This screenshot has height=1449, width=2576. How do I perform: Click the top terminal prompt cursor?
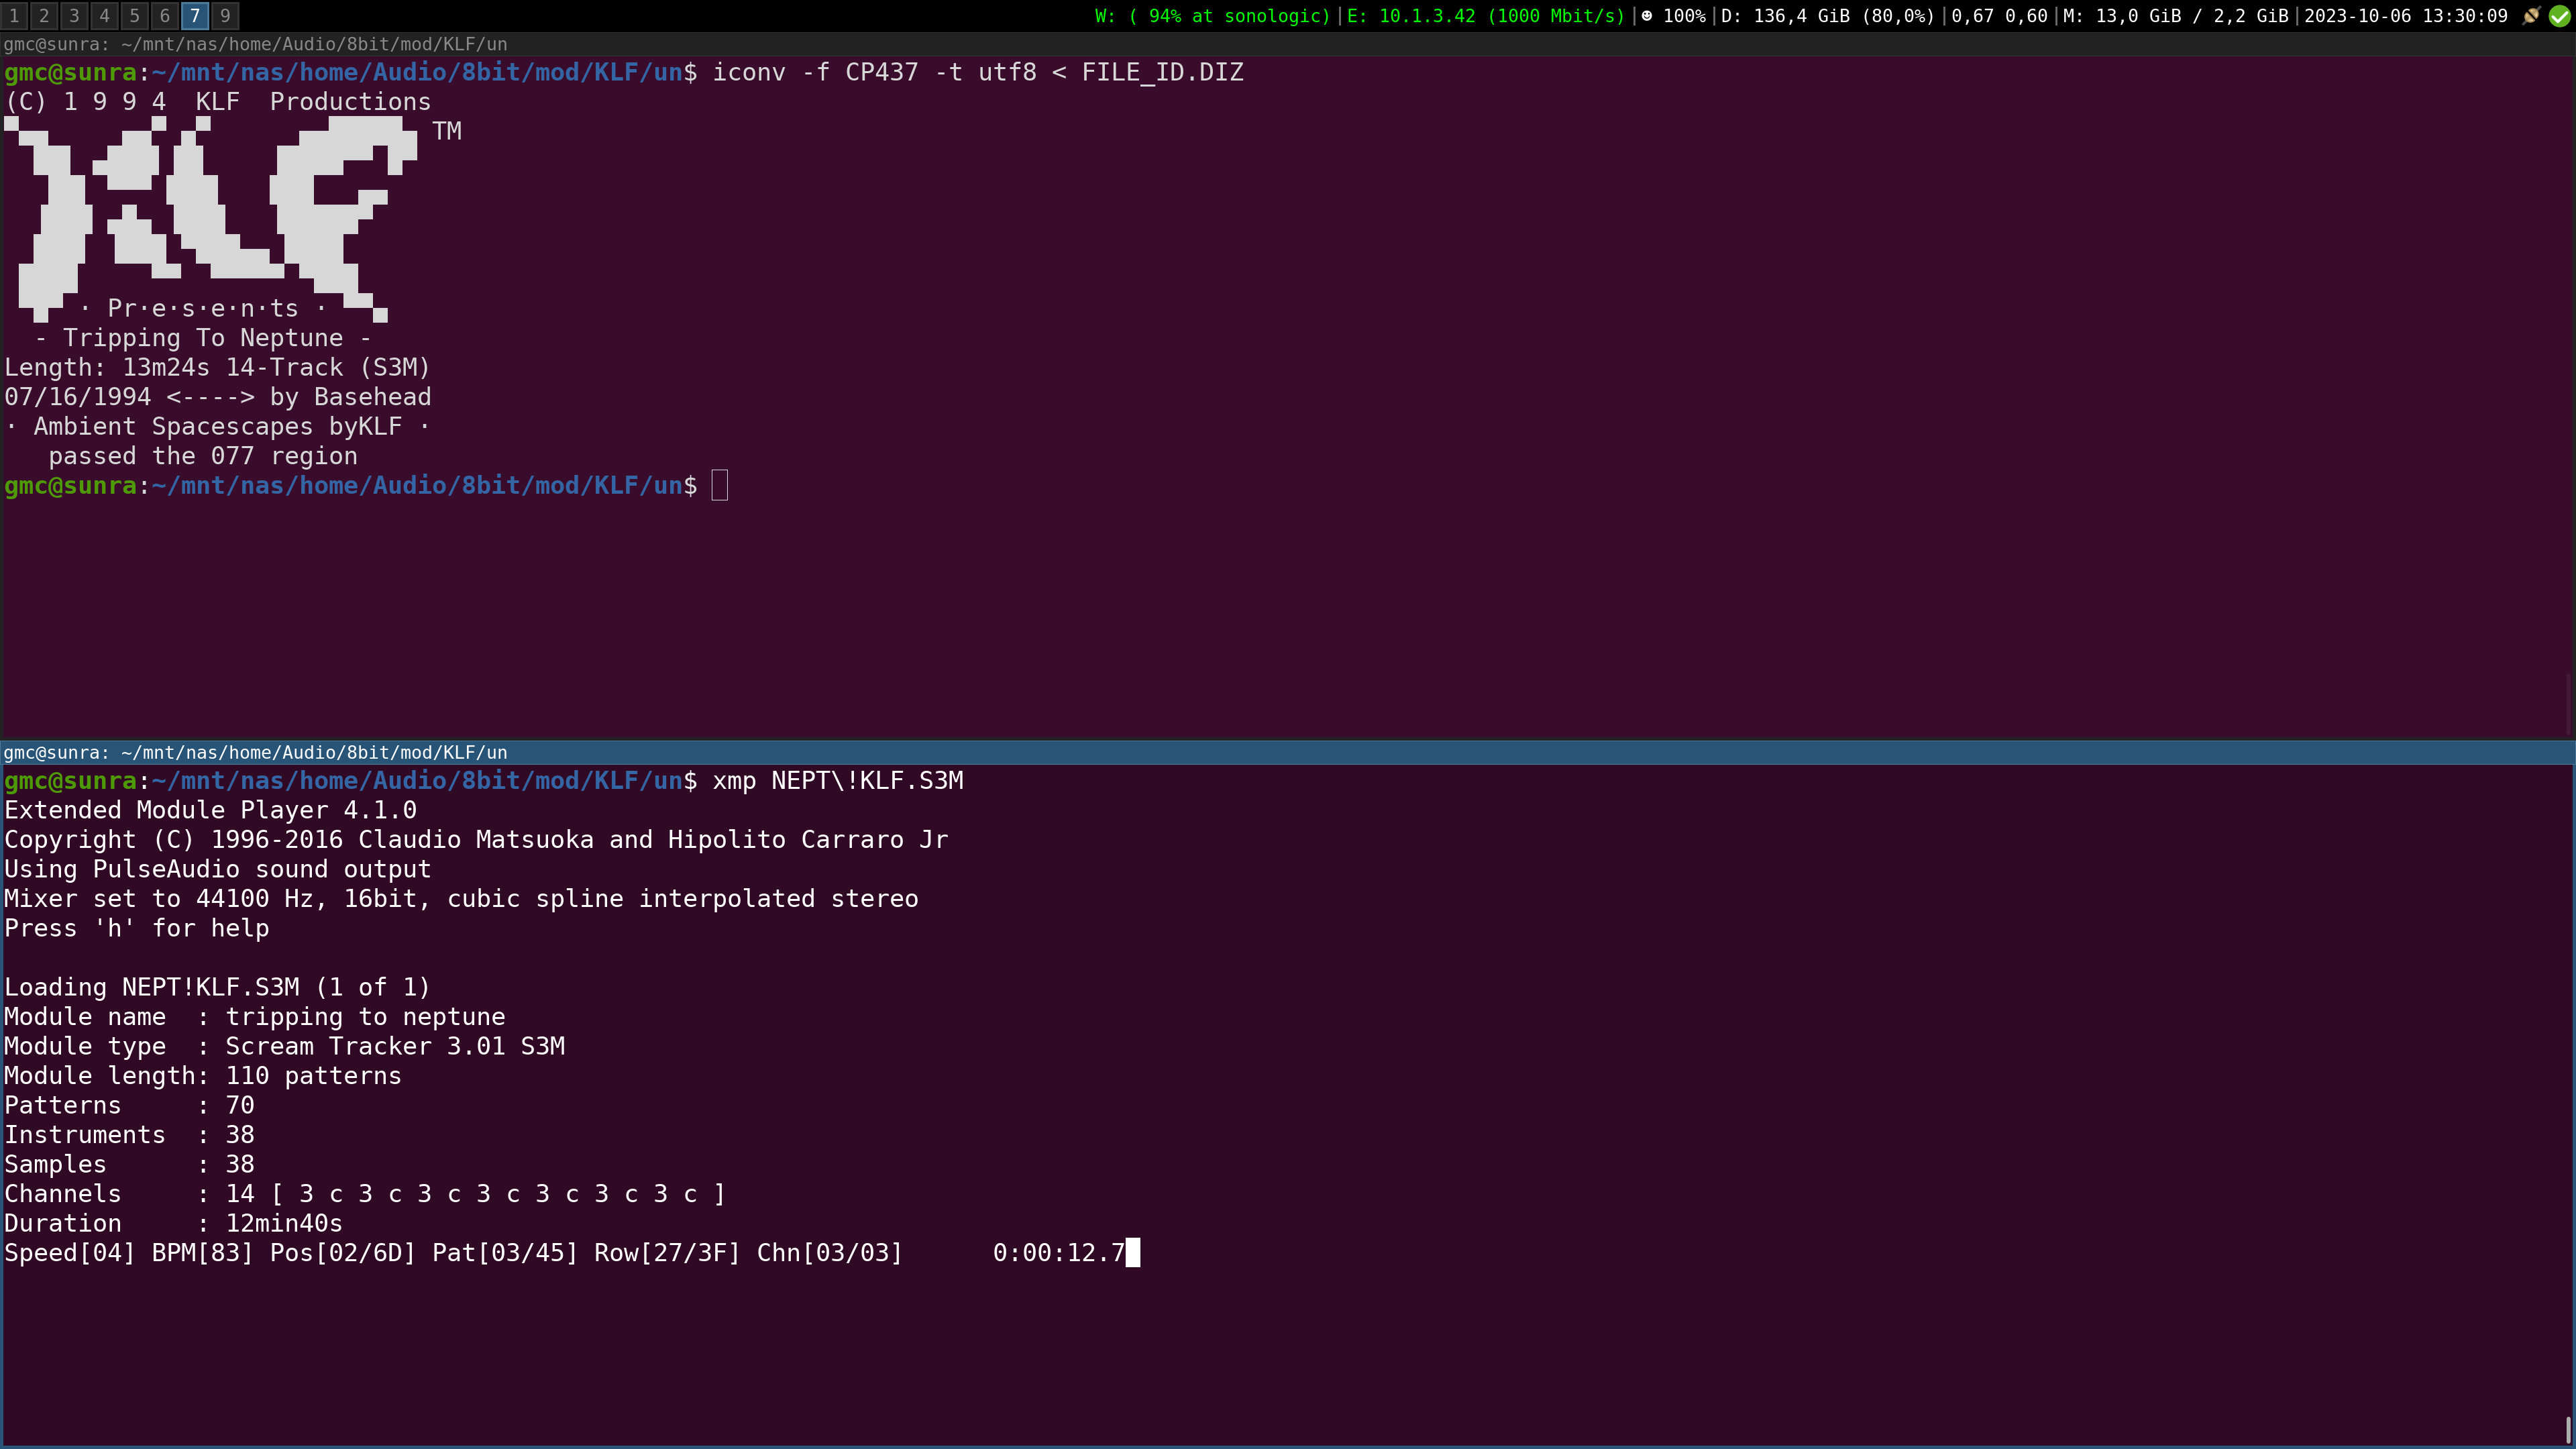point(720,485)
